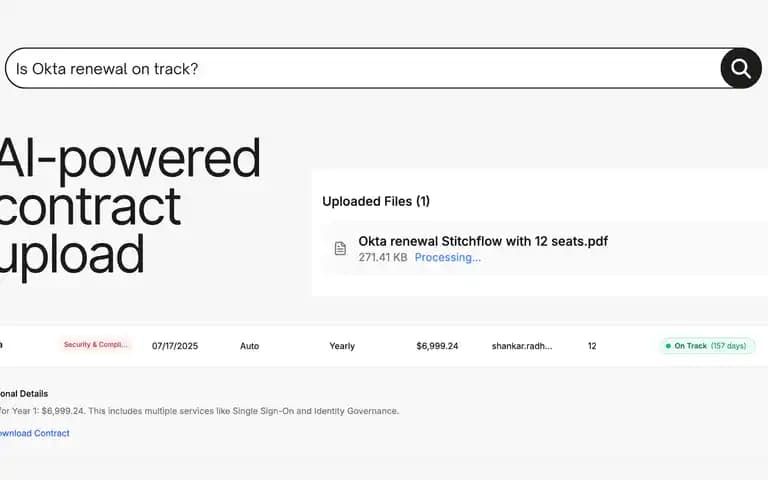
Task: Click into the Okta renewal search field
Action: (362, 68)
